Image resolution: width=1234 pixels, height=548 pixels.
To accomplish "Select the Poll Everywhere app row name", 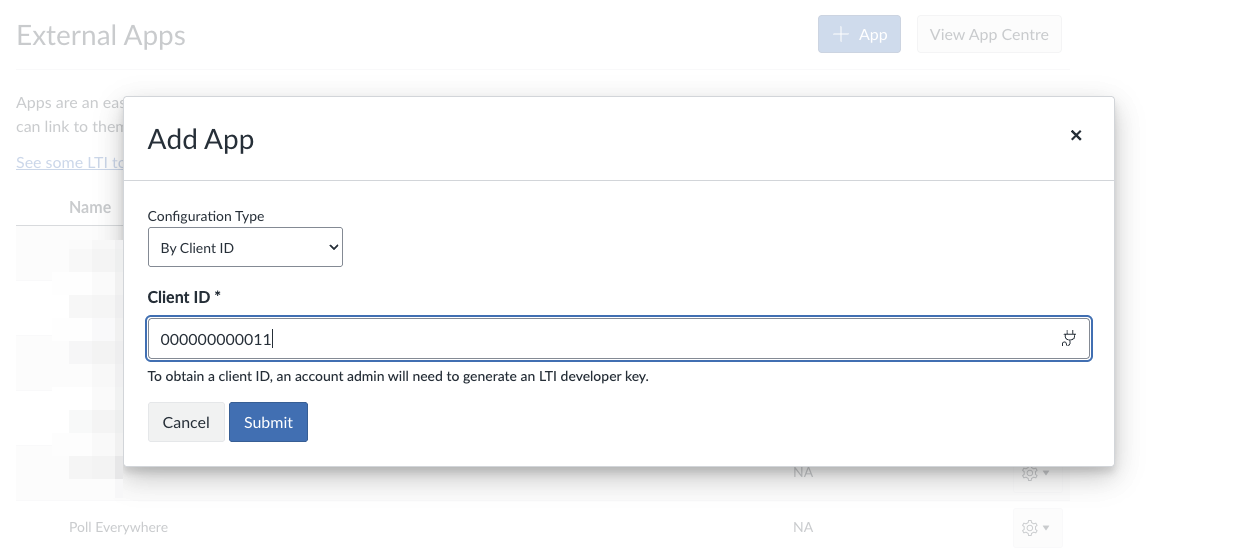I will click(x=118, y=527).
